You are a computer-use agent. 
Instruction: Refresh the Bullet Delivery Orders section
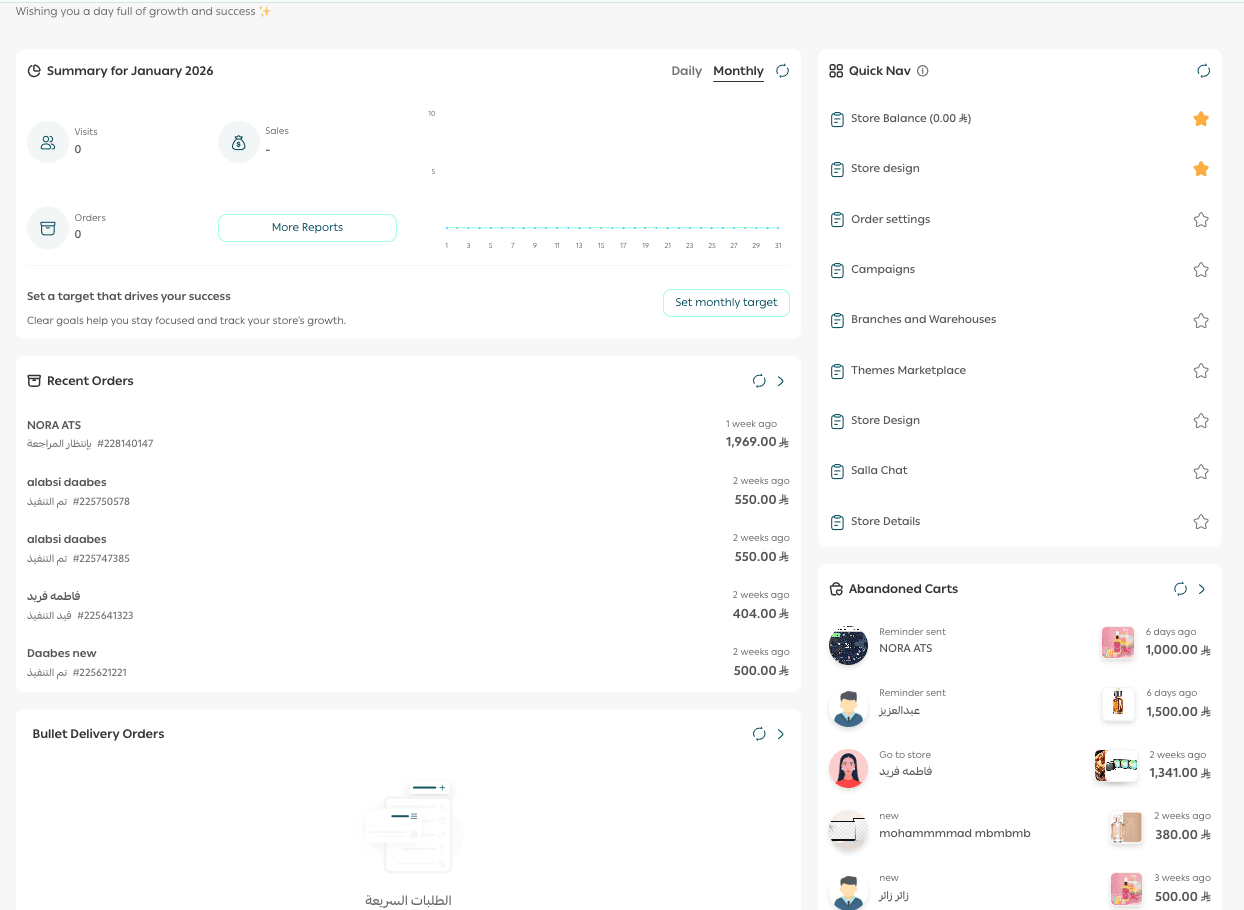click(759, 734)
